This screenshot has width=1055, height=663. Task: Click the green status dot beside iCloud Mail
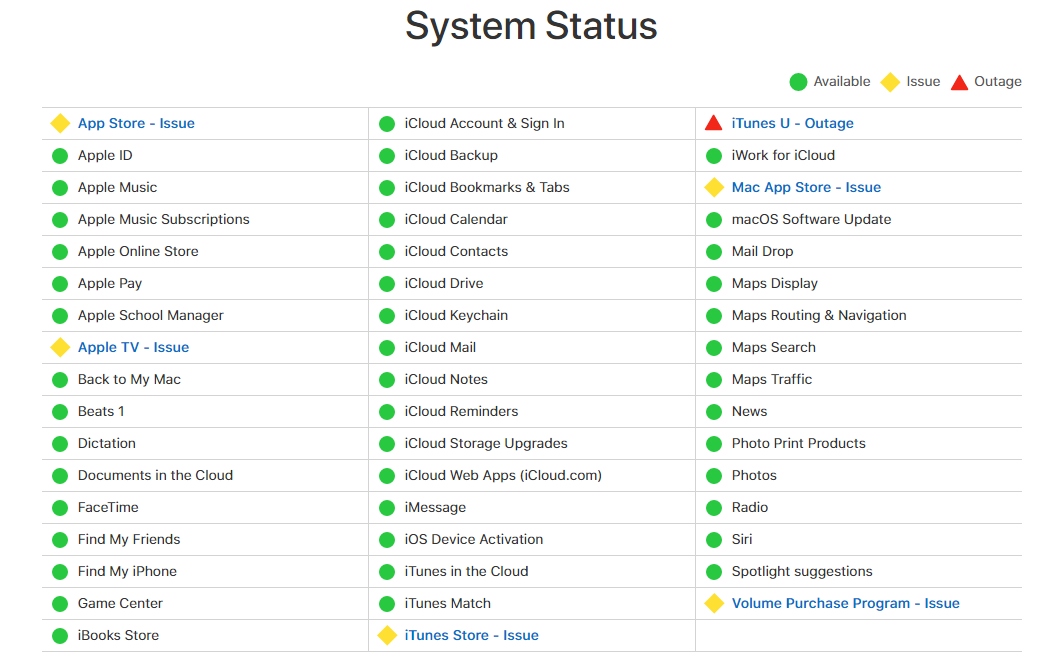[387, 348]
